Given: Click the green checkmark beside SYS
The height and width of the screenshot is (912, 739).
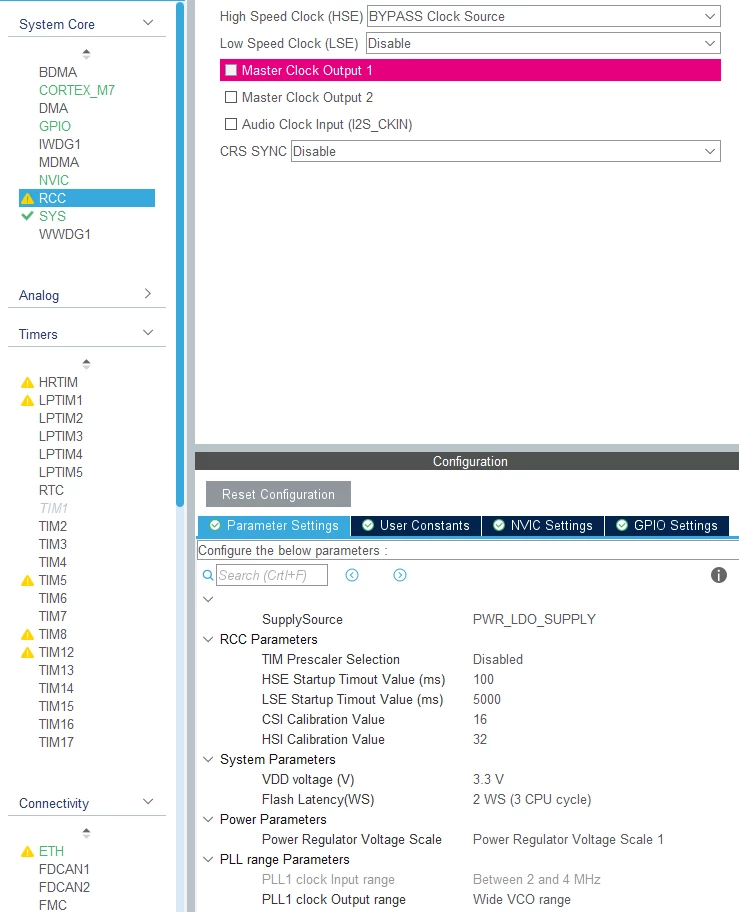Looking at the screenshot, I should click(27, 216).
